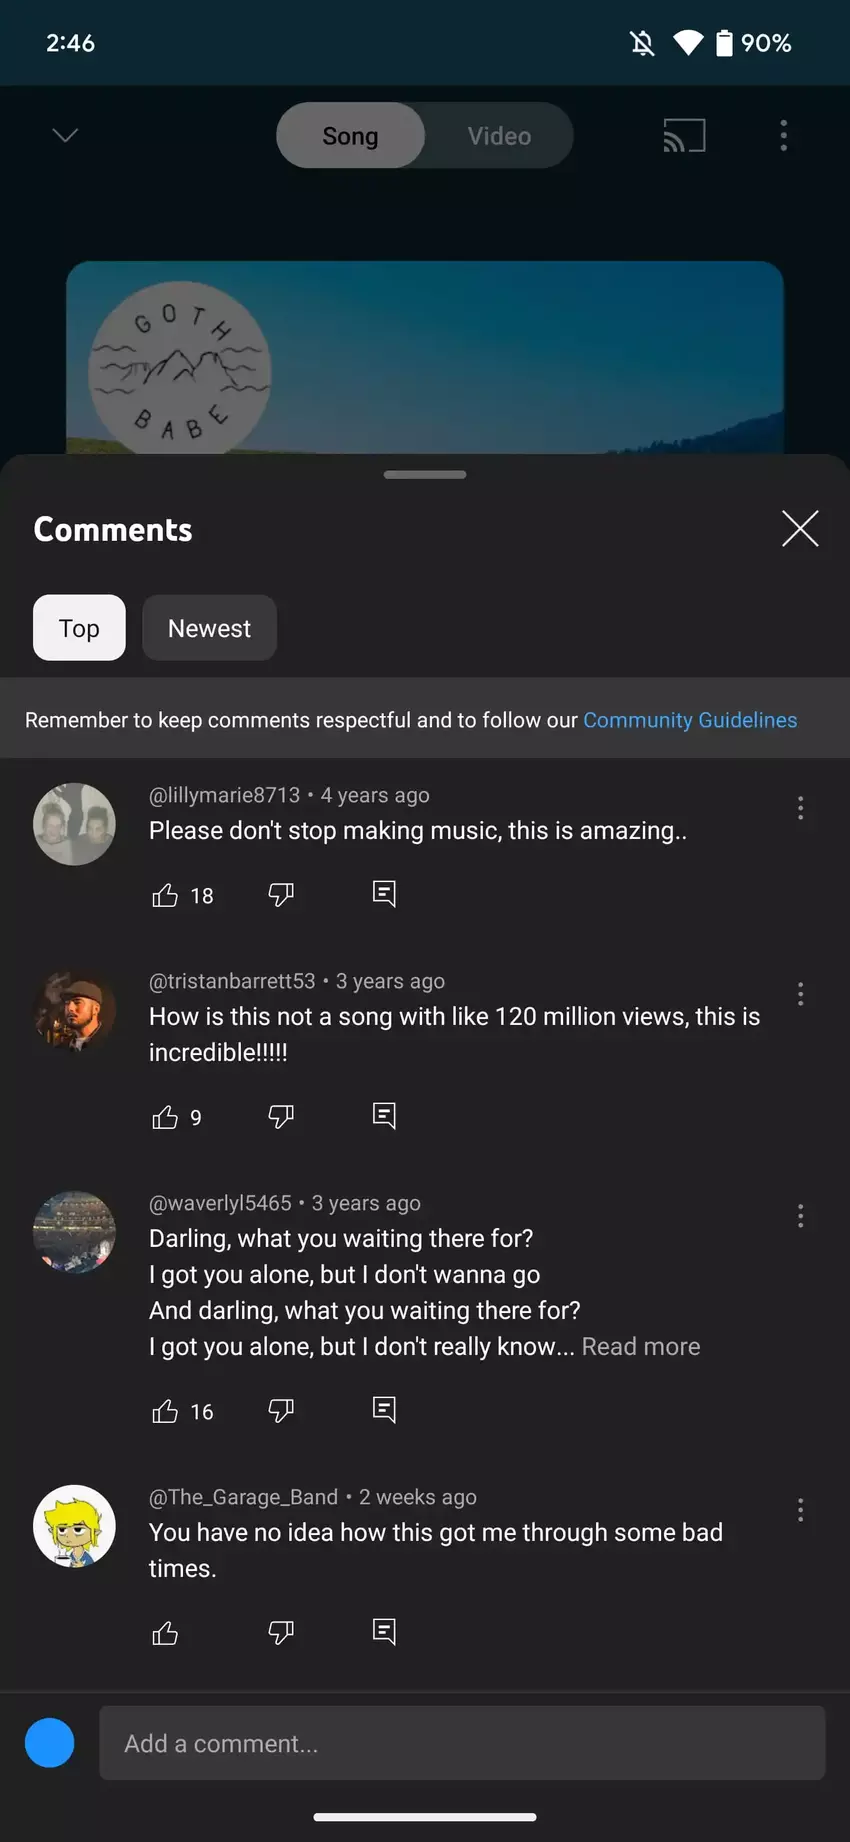Expand @waverlyl5465's comment with Read more
This screenshot has height=1842, width=850.
[640, 1346]
